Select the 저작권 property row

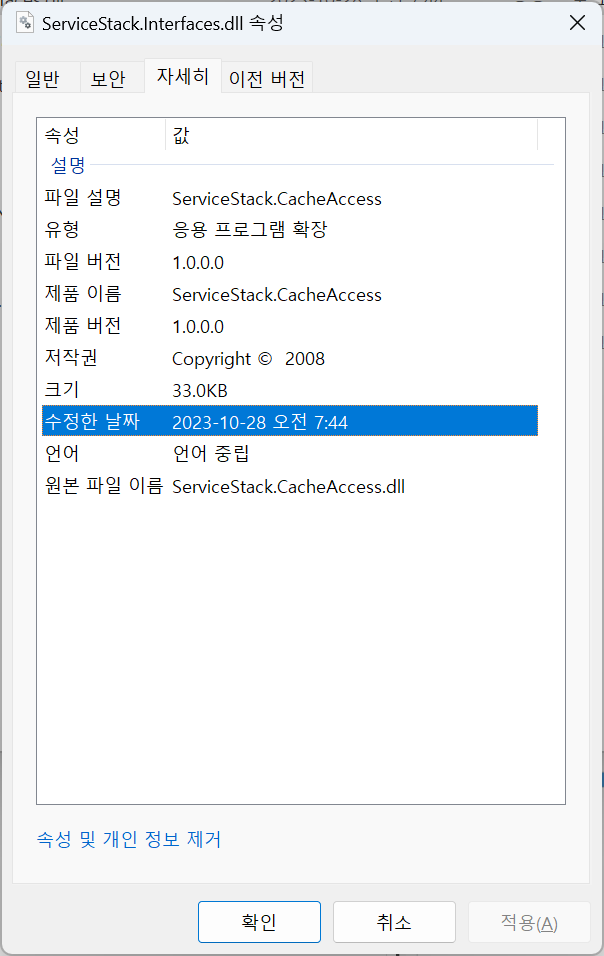pyautogui.click(x=290, y=358)
